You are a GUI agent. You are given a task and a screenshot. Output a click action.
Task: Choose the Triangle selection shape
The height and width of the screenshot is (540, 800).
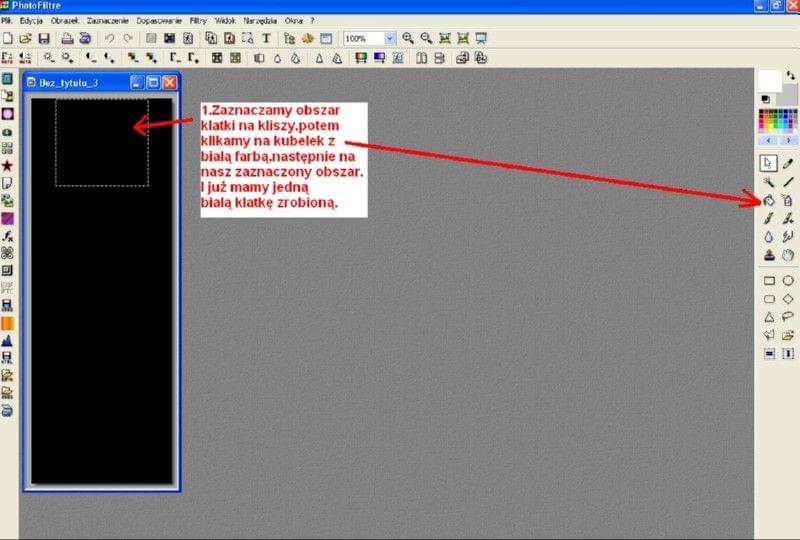[769, 317]
